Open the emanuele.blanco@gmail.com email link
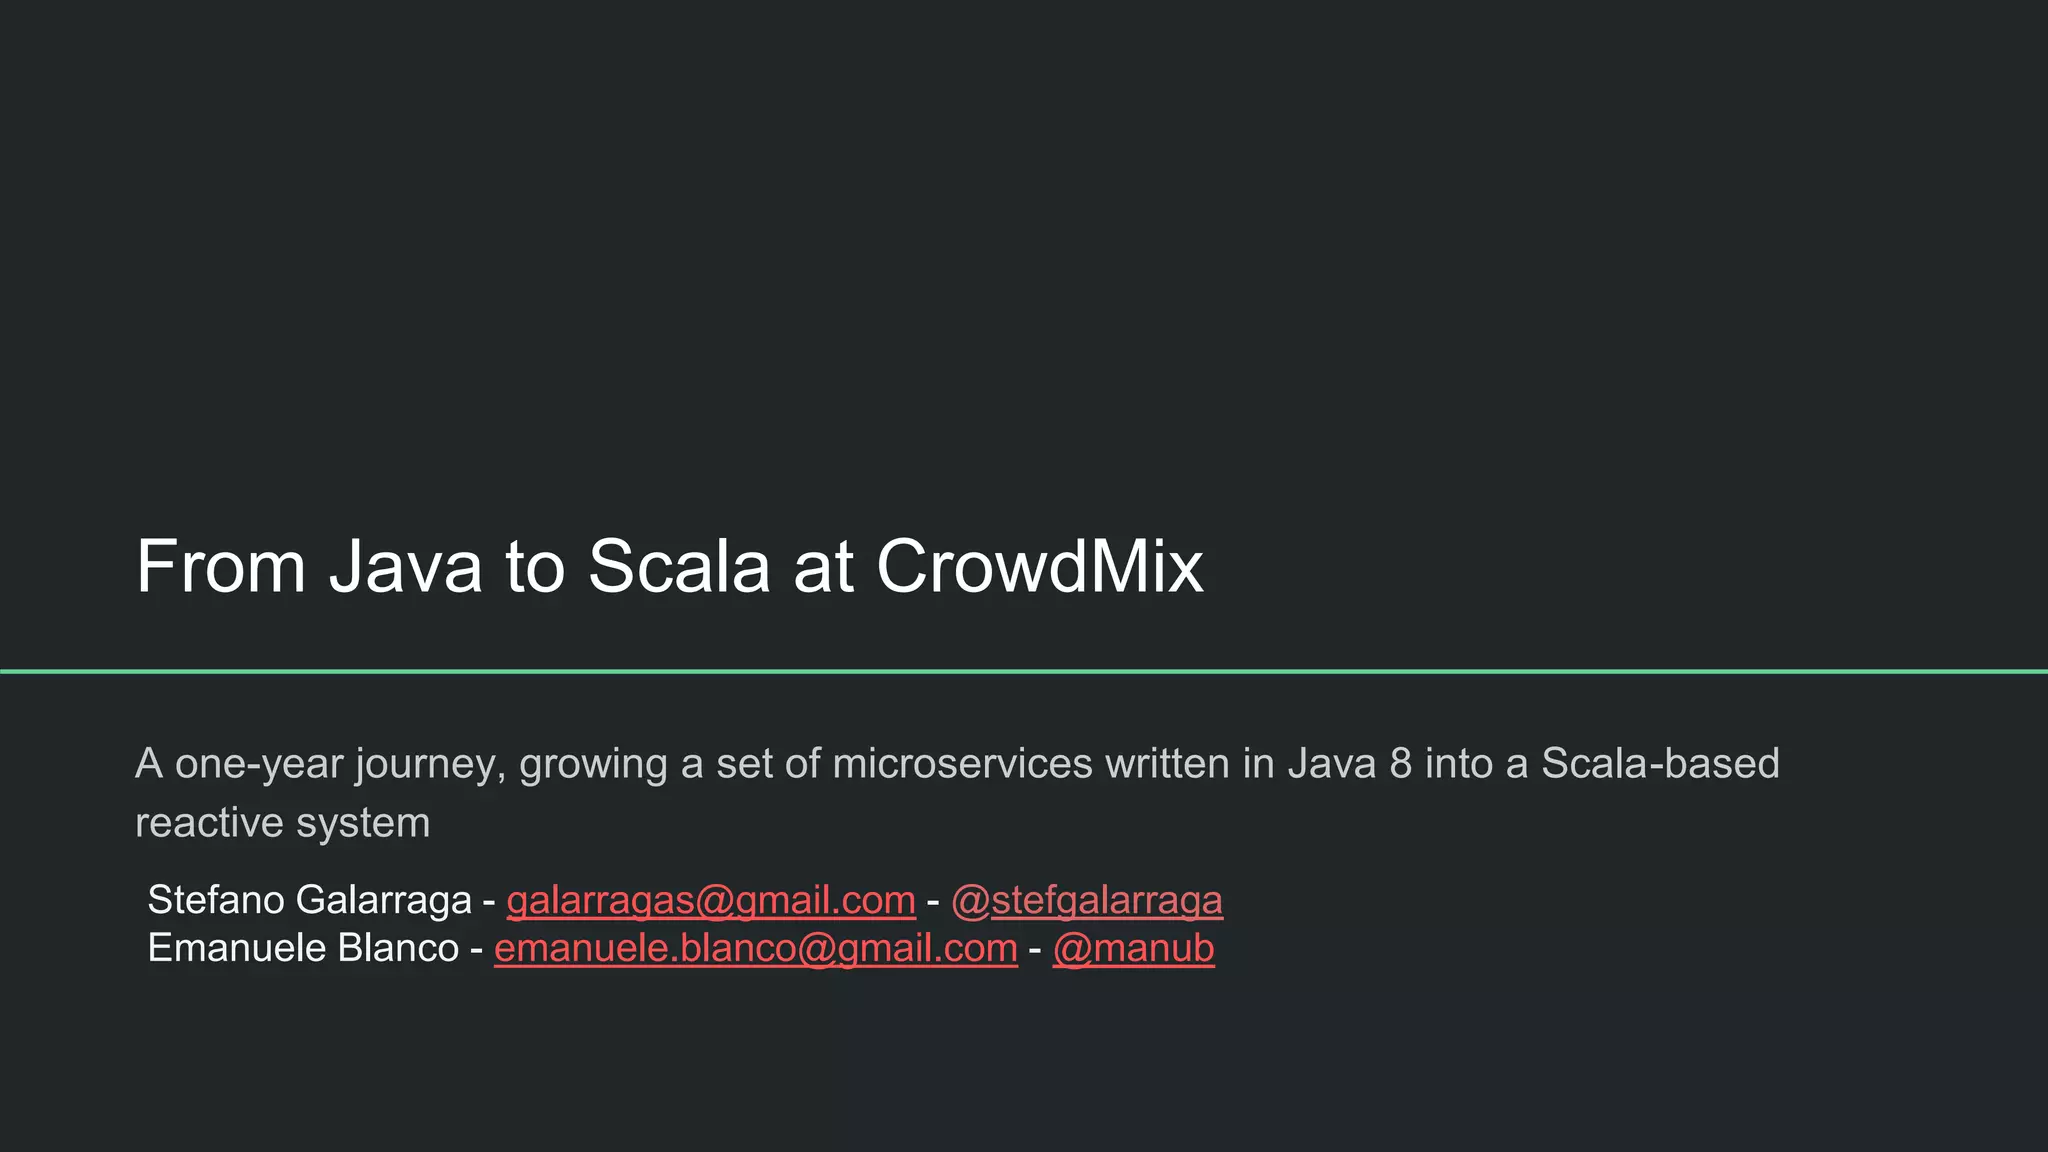This screenshot has width=2048, height=1152. pos(756,948)
